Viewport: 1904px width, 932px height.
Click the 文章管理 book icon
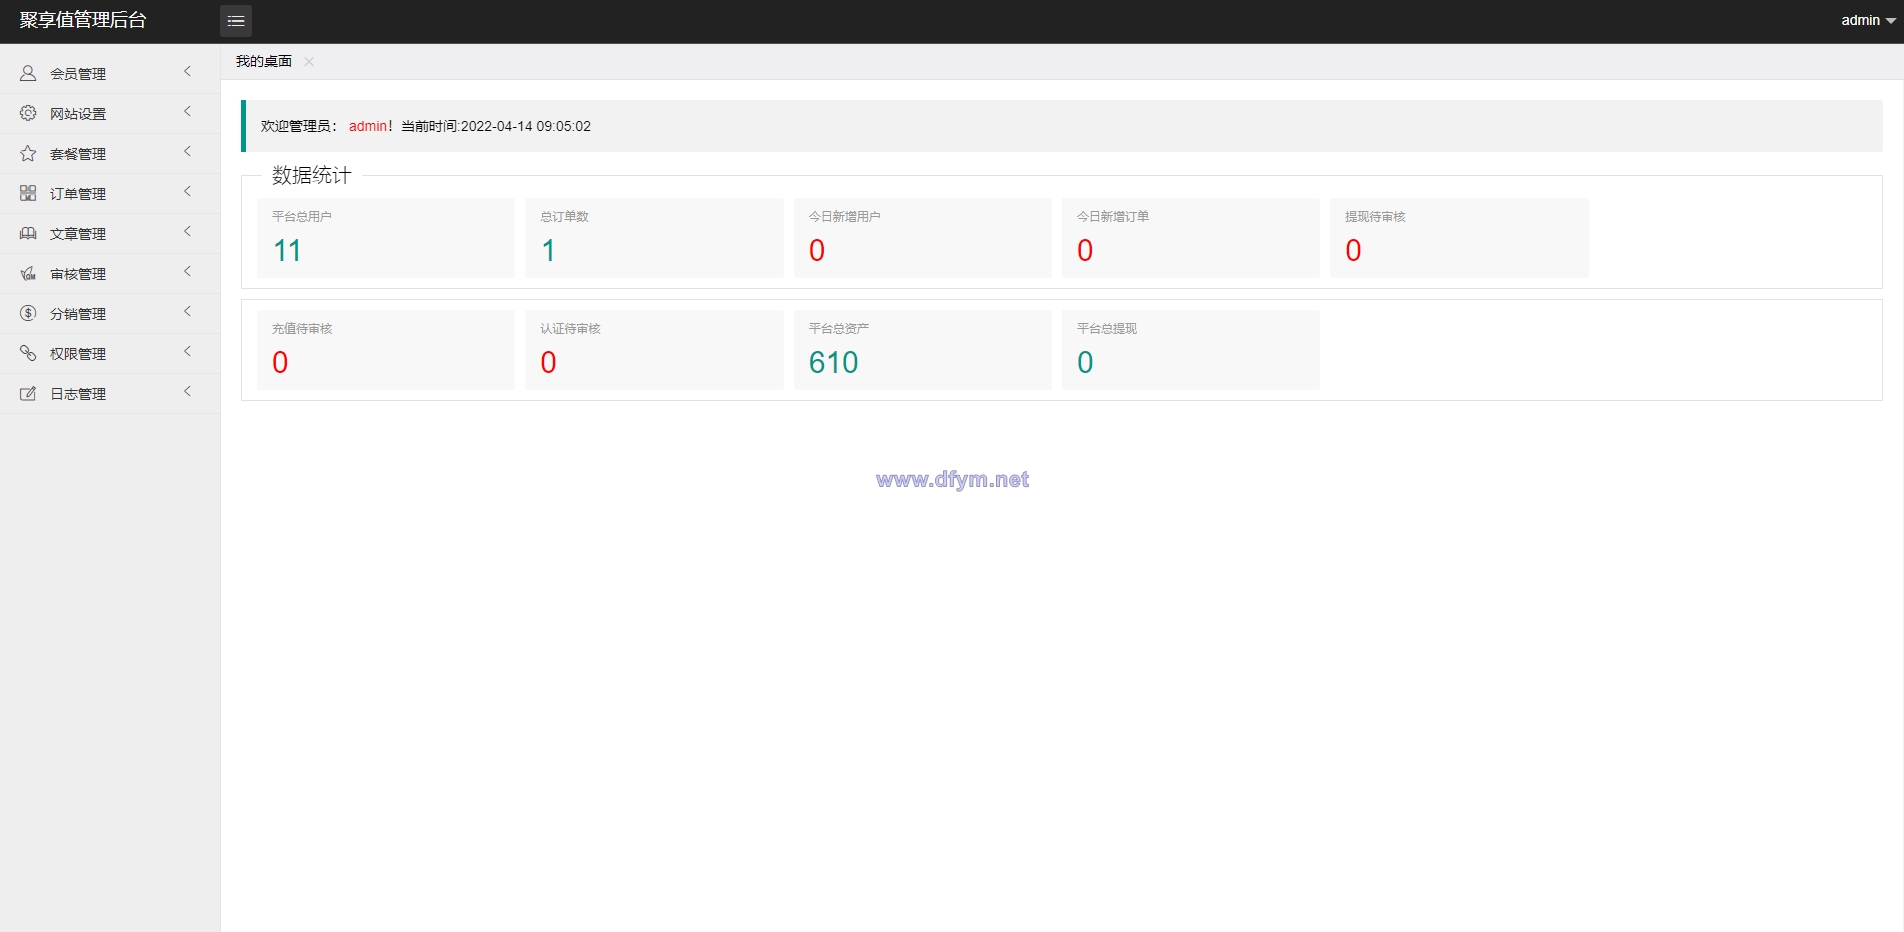pyautogui.click(x=28, y=233)
